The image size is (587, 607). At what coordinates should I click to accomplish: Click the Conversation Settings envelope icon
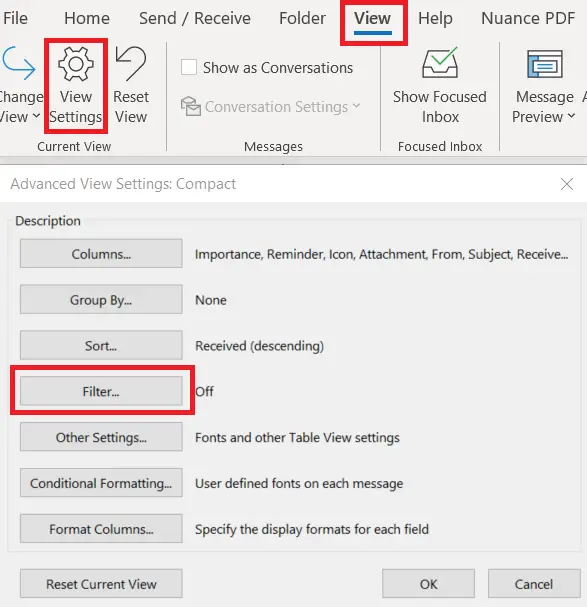(191, 106)
